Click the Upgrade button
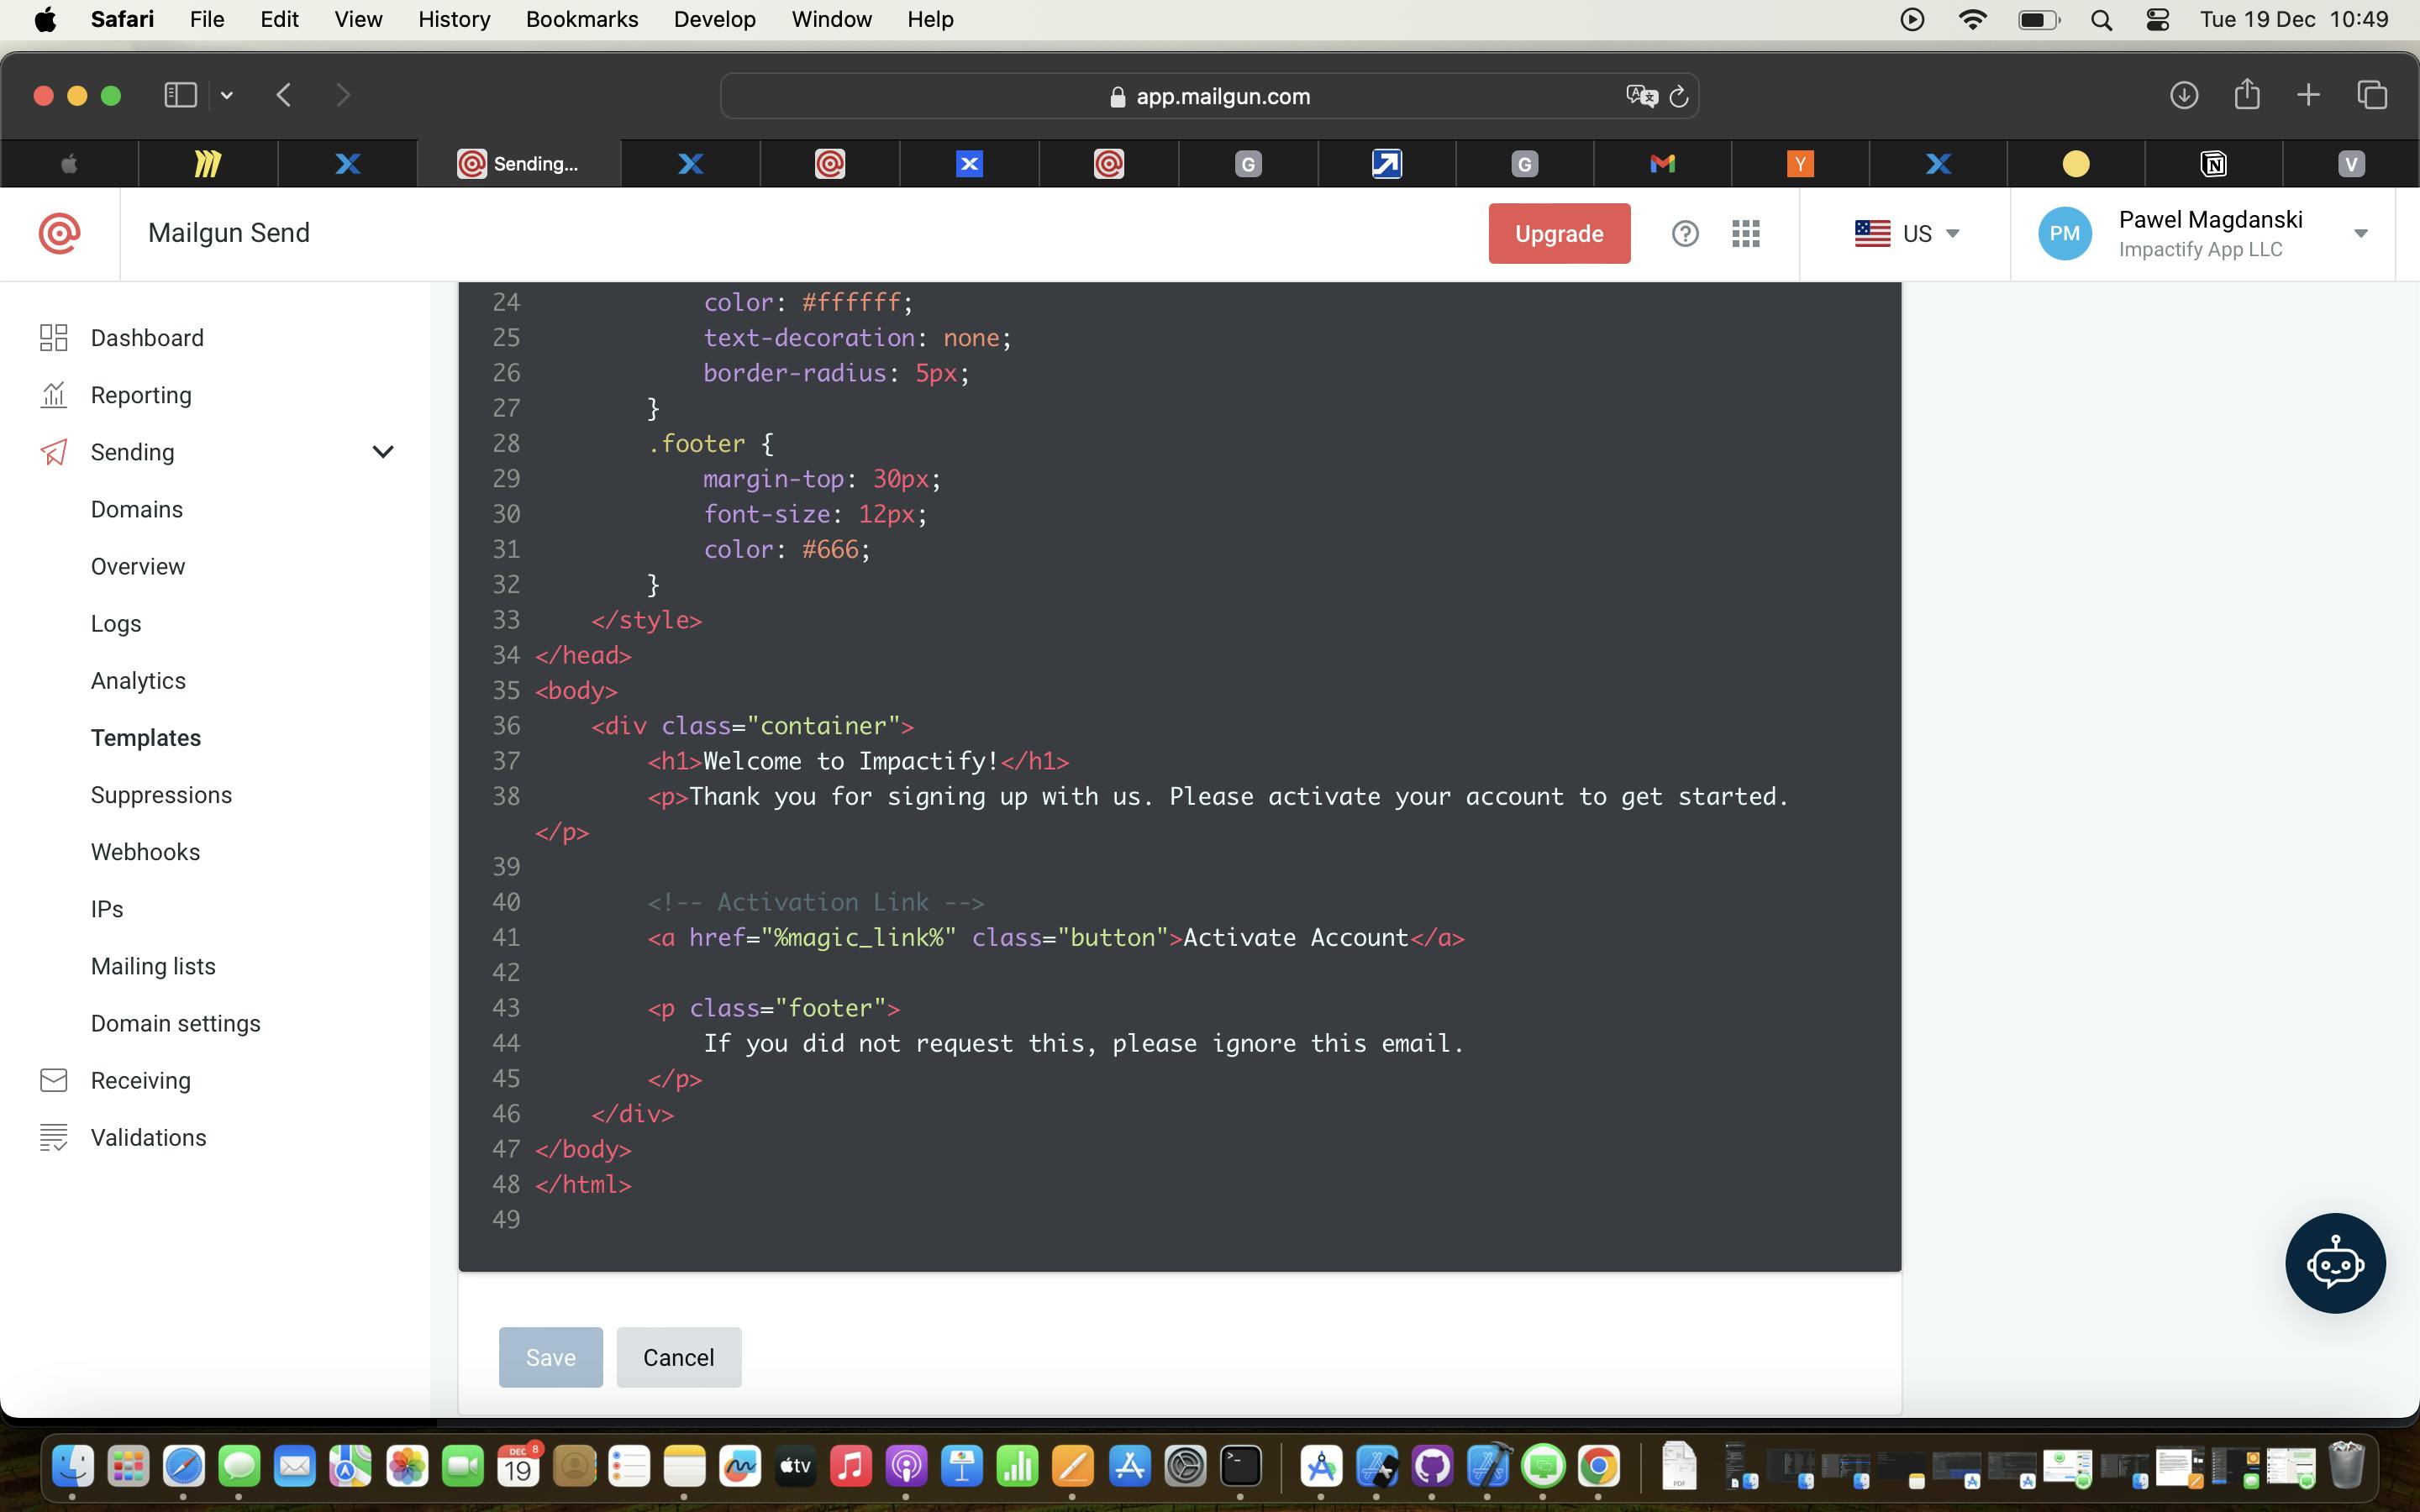This screenshot has height=1512, width=2420. coord(1558,233)
